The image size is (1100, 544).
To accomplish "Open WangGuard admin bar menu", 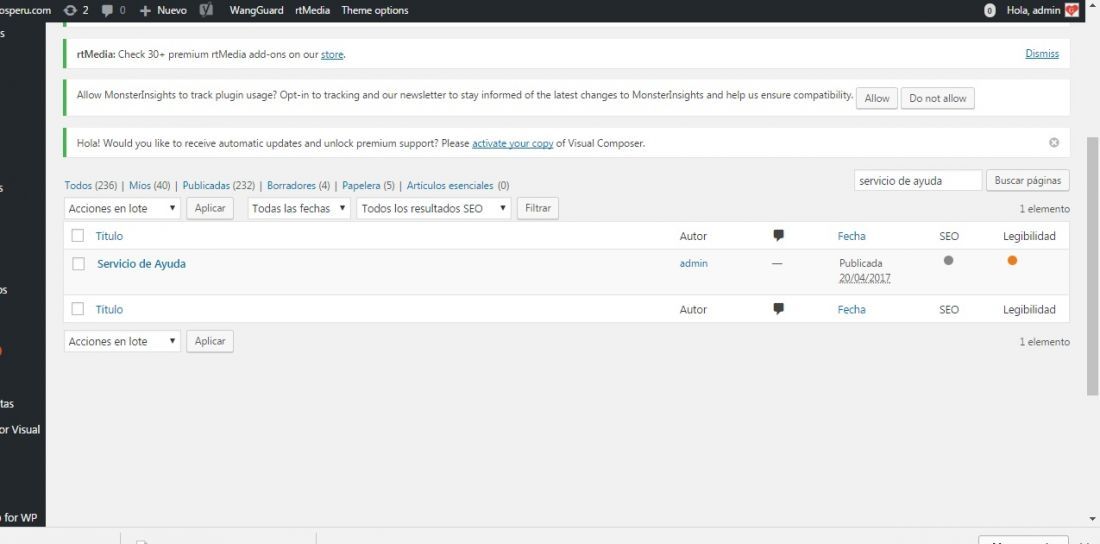I will click(x=256, y=11).
